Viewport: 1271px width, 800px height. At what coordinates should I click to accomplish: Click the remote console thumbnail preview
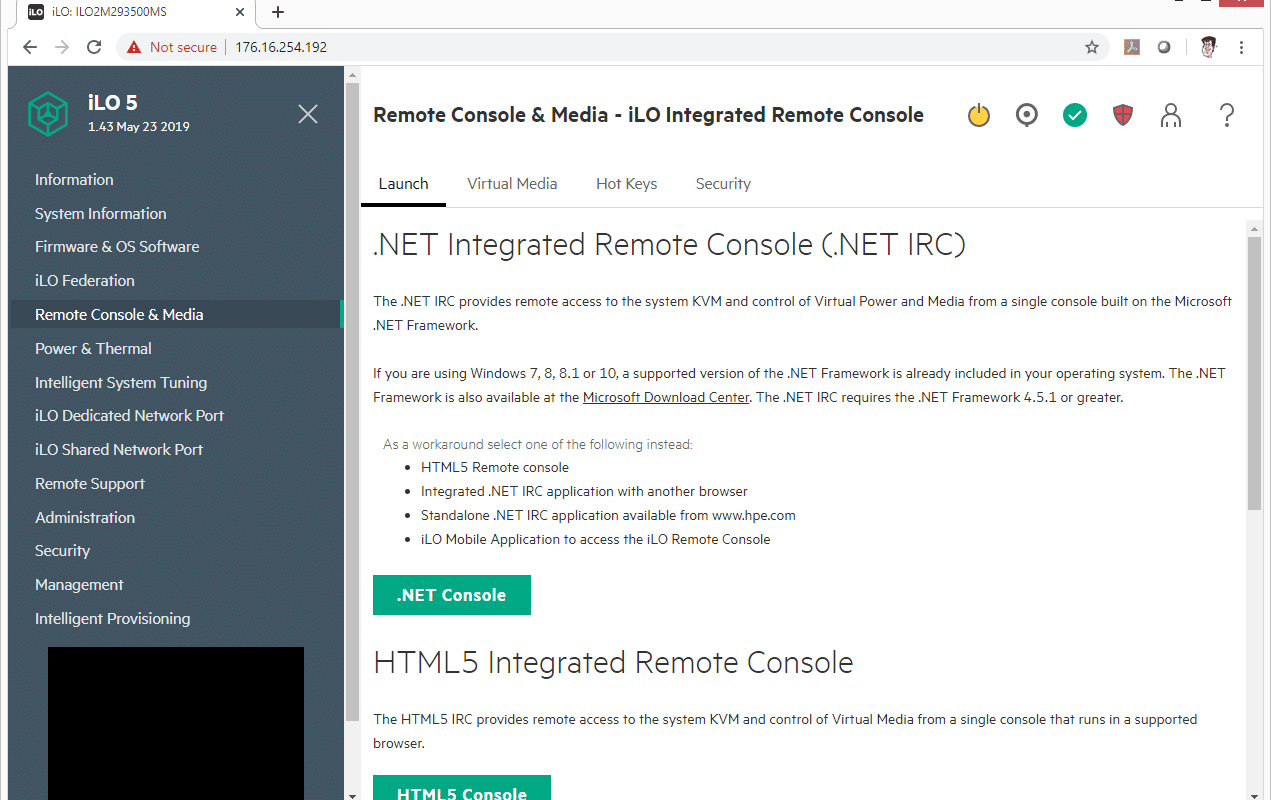pyautogui.click(x=176, y=723)
